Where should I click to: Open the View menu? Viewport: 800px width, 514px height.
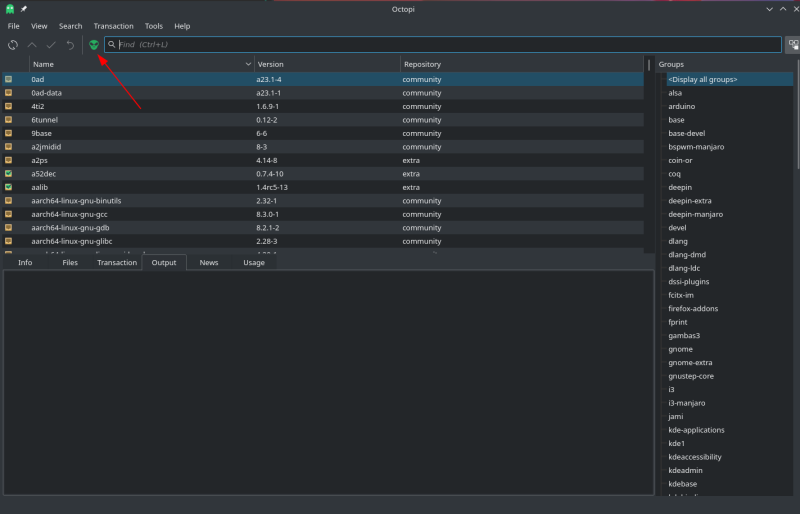[39, 26]
